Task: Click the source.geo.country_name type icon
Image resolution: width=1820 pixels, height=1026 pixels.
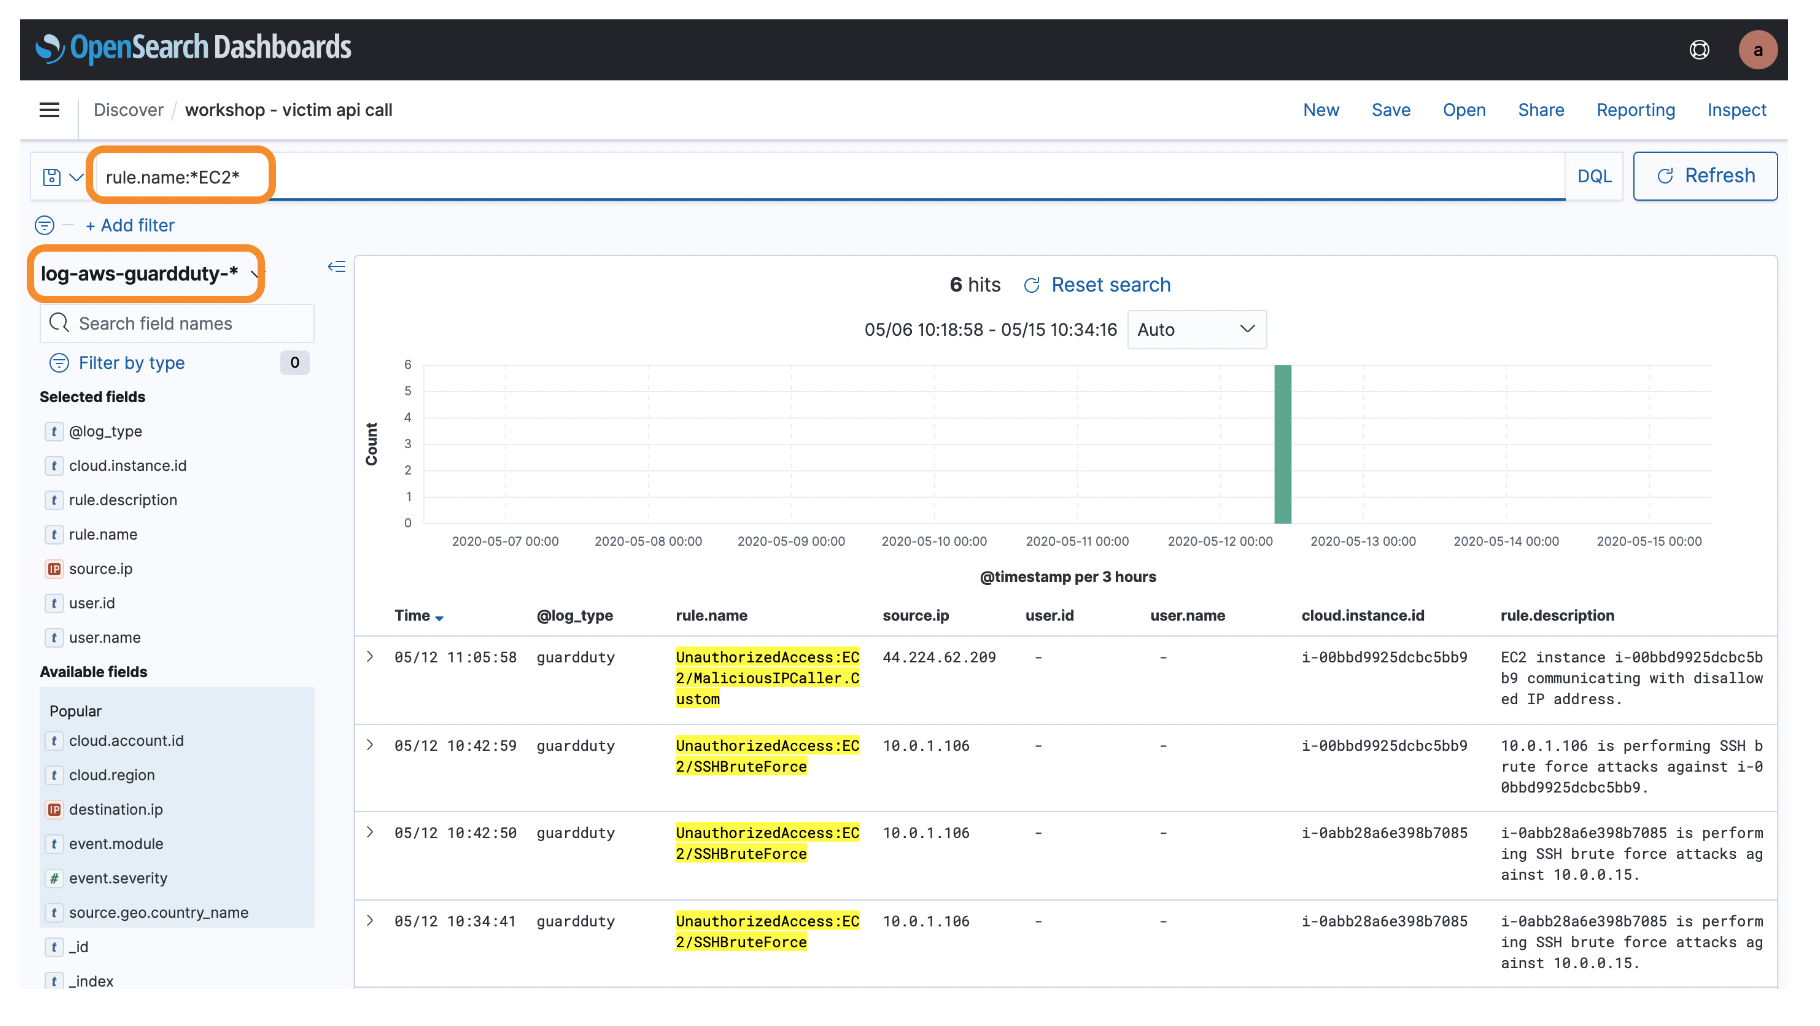Action: pos(54,913)
